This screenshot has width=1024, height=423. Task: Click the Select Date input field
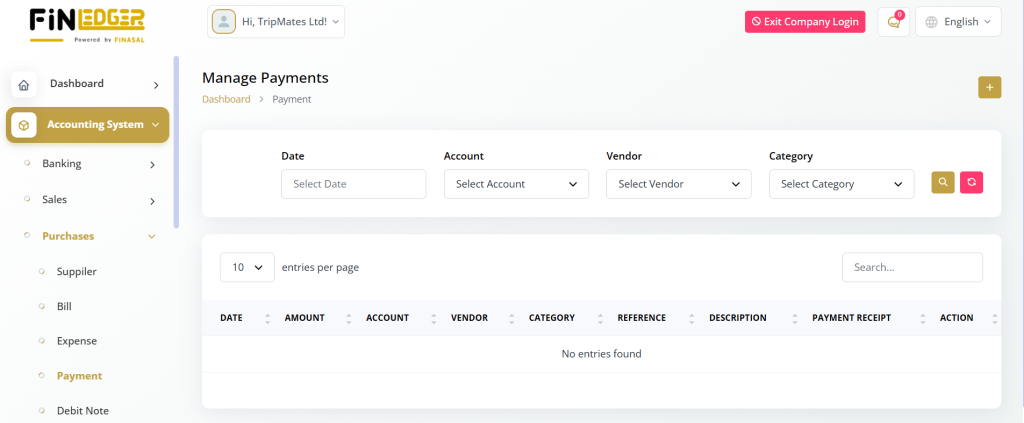click(353, 184)
